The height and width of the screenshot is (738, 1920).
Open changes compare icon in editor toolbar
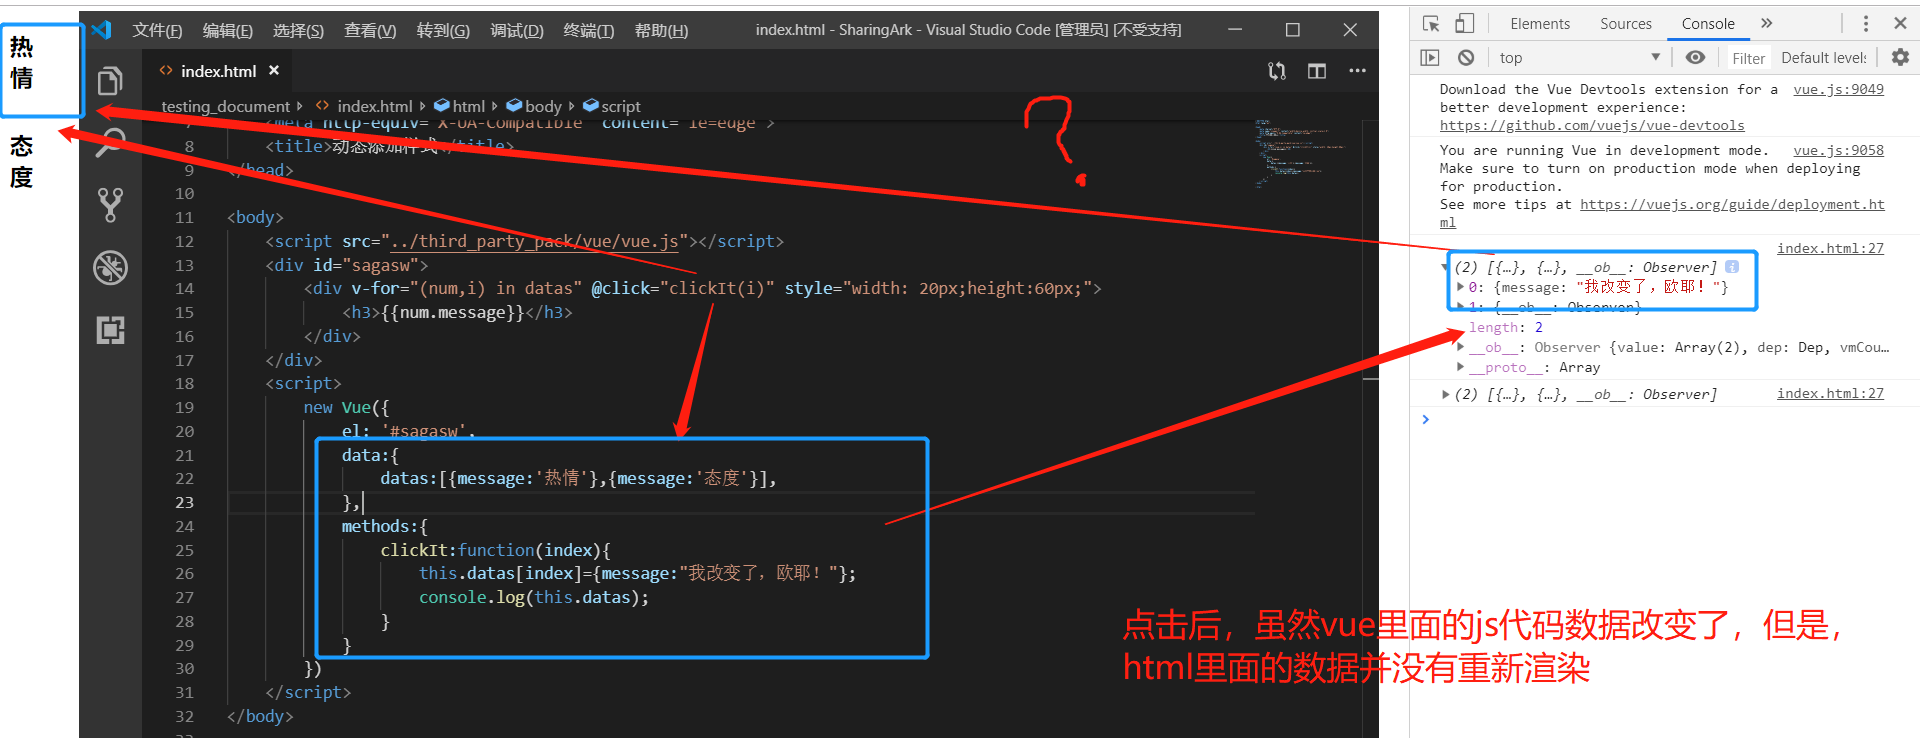click(1277, 71)
